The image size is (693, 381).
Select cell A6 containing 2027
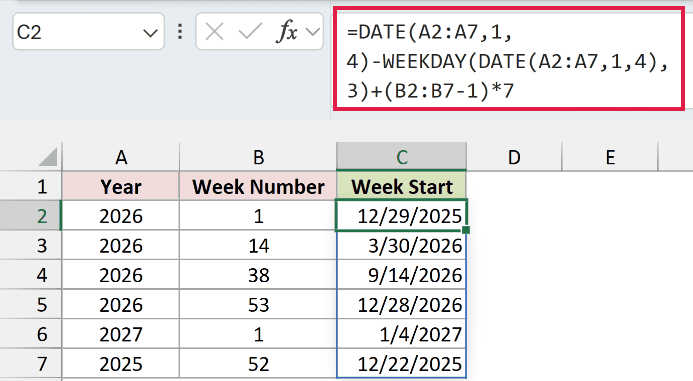click(x=121, y=334)
